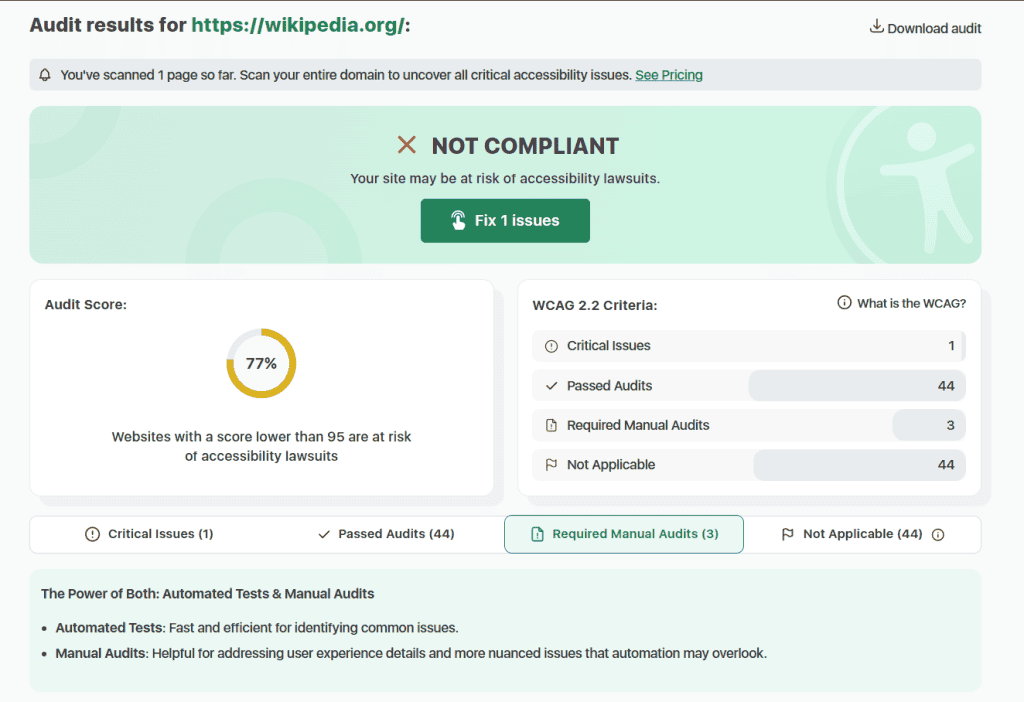Click the Critical Issues count 1 row
Screen dimensions: 1024x702
tap(749, 346)
